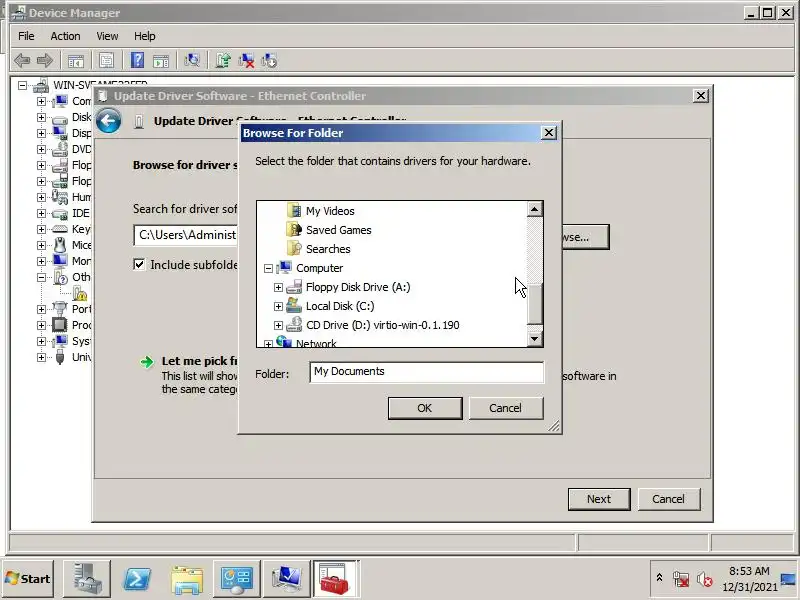Open the Properties toolbar icon

tap(106, 61)
